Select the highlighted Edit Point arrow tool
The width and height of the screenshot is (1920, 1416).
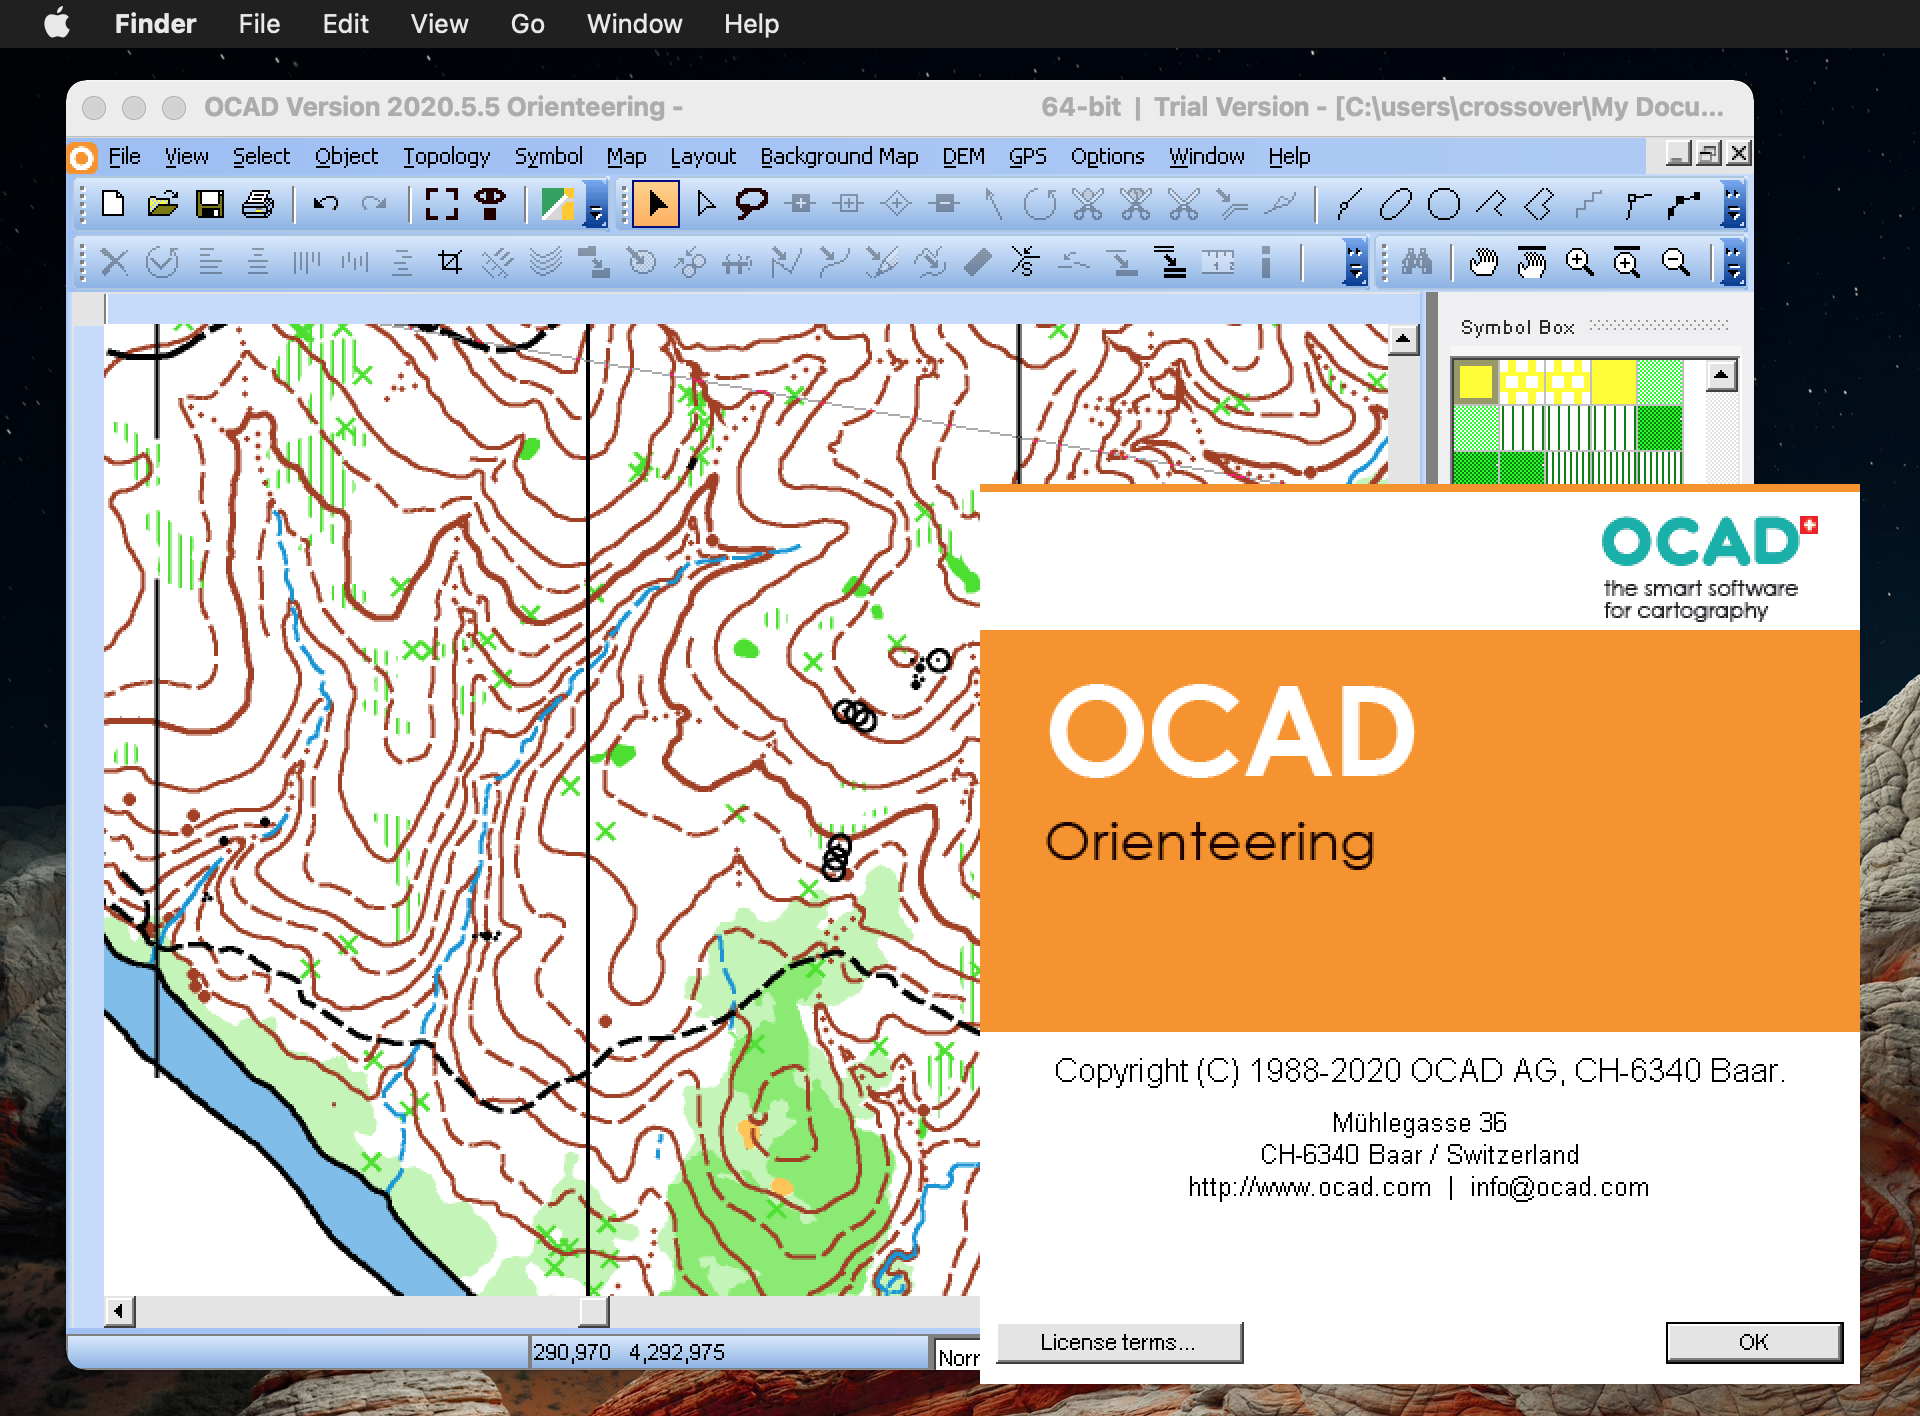point(655,204)
